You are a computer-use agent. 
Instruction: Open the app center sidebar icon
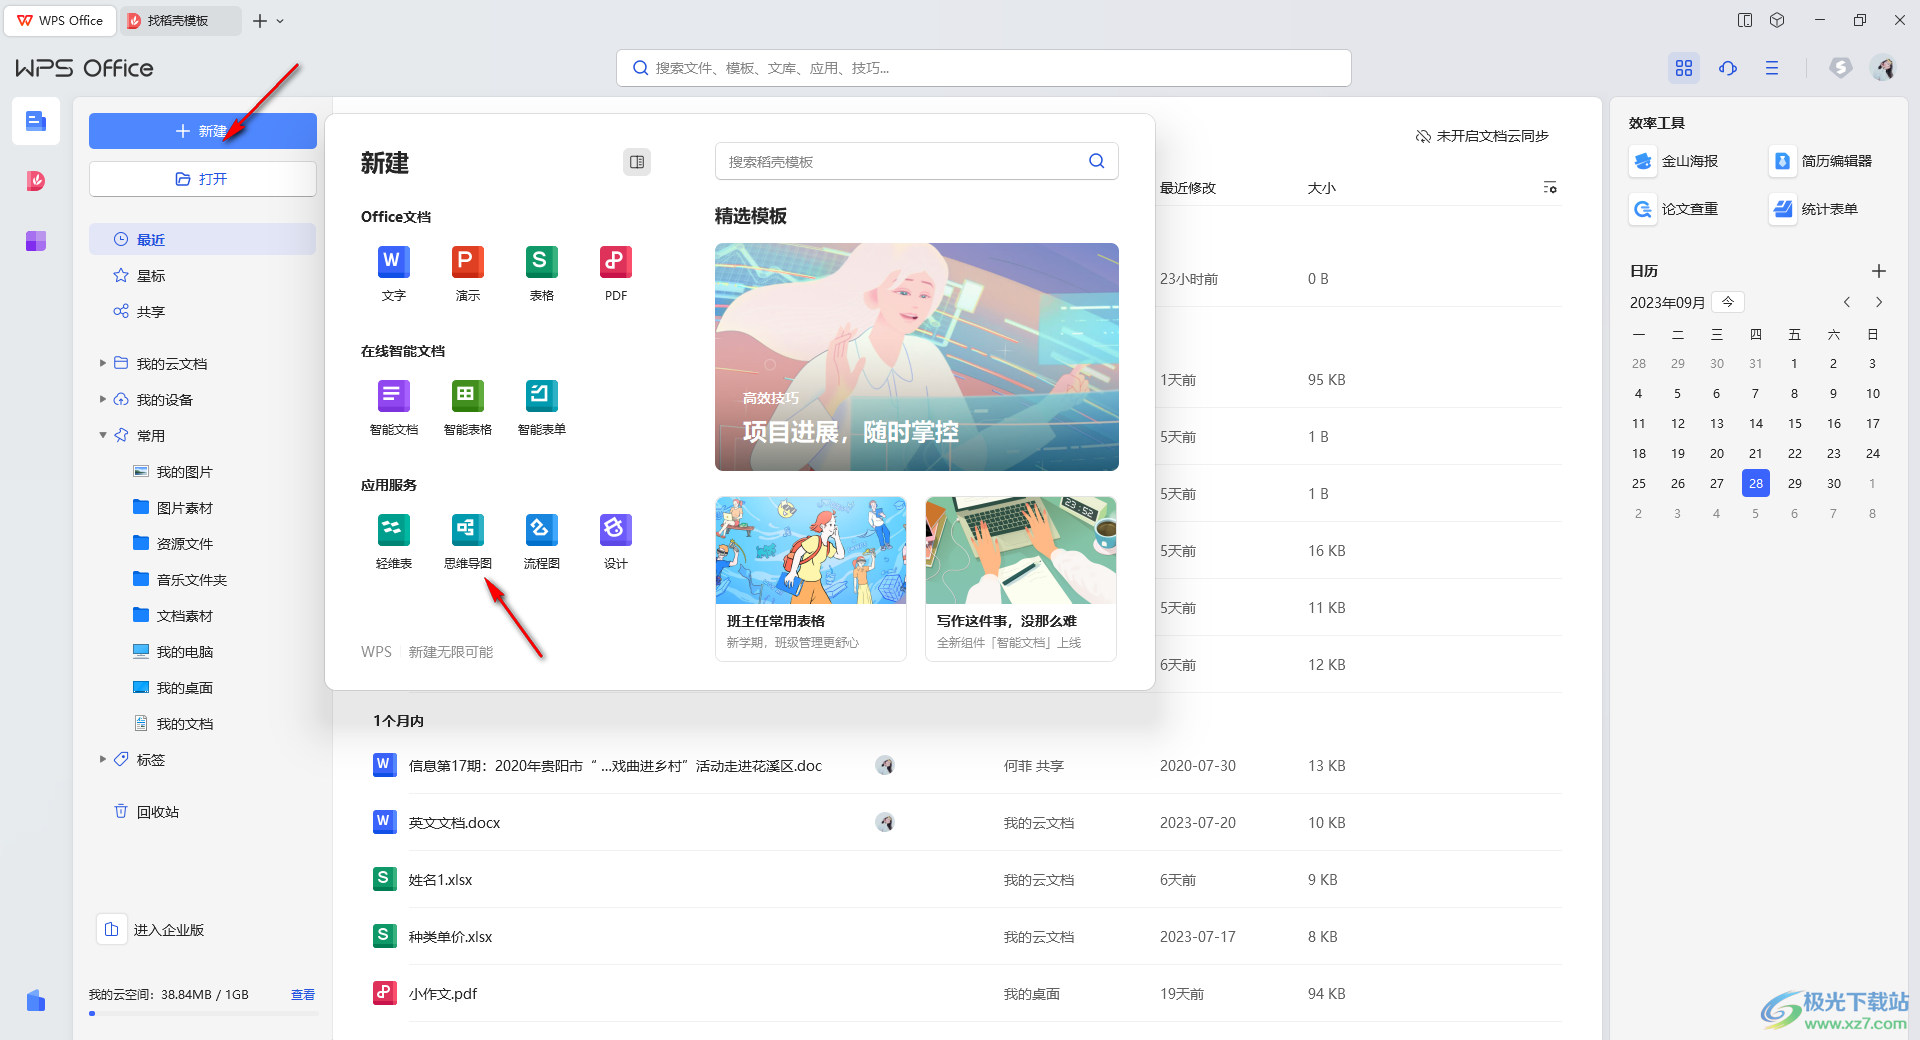click(36, 241)
